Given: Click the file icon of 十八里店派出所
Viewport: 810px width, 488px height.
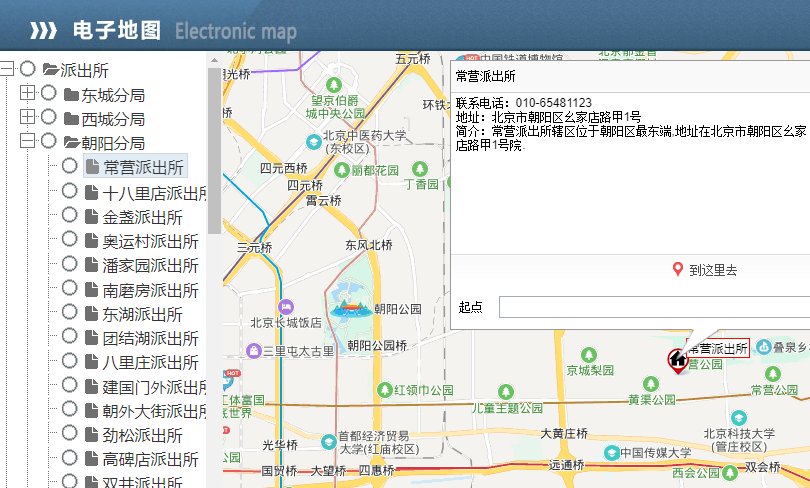Looking at the screenshot, I should coord(91,193).
